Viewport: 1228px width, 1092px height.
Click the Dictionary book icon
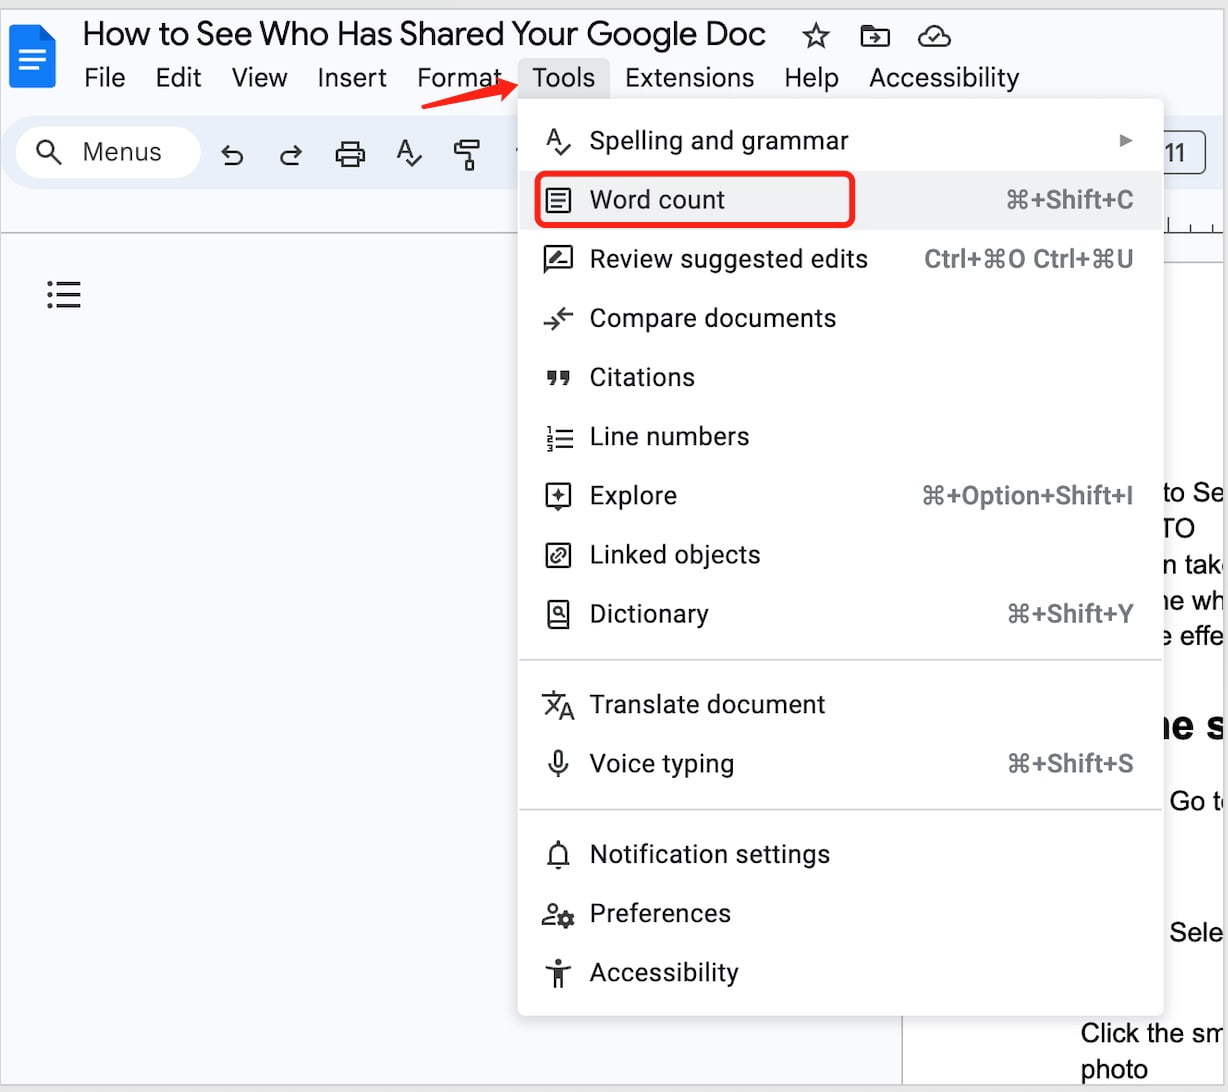click(x=557, y=614)
